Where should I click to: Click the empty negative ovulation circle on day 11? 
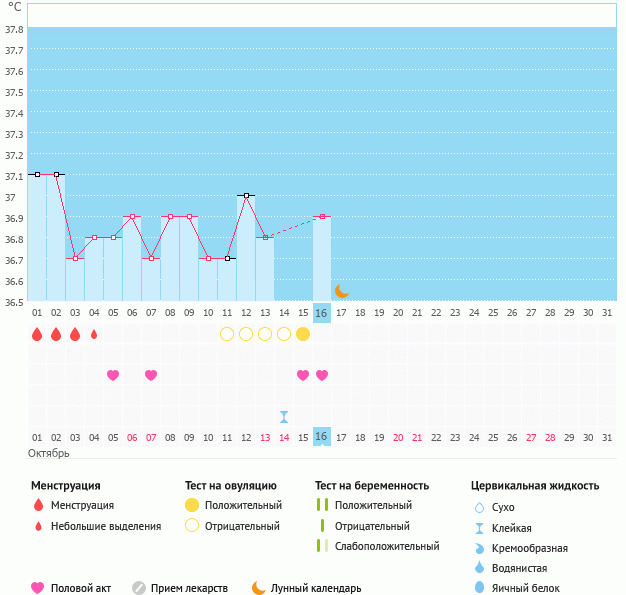point(227,334)
